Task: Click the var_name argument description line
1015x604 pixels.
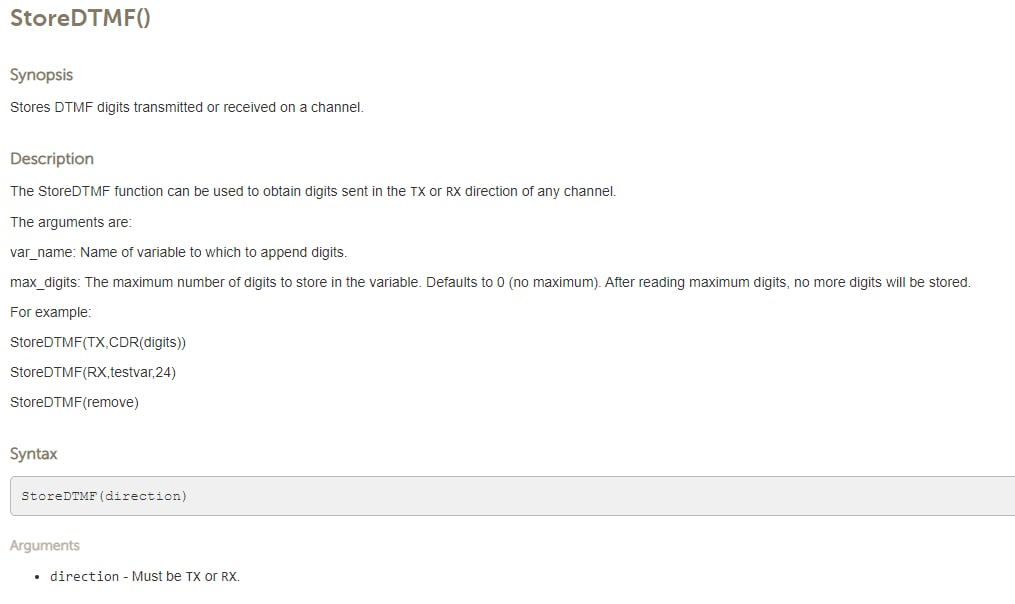Action: pos(179,252)
